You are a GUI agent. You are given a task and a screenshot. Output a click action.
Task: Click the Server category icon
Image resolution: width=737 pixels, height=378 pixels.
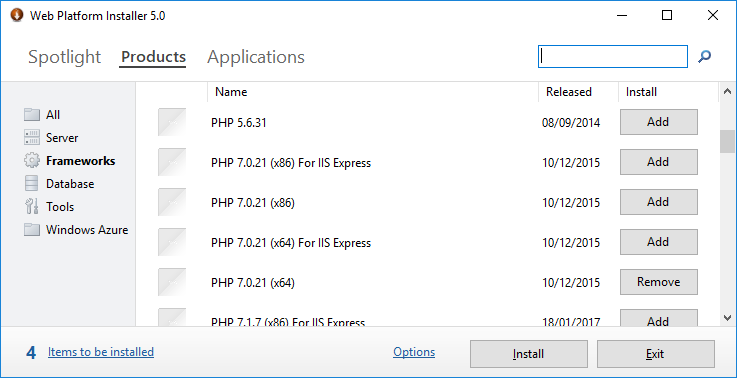pyautogui.click(x=31, y=138)
